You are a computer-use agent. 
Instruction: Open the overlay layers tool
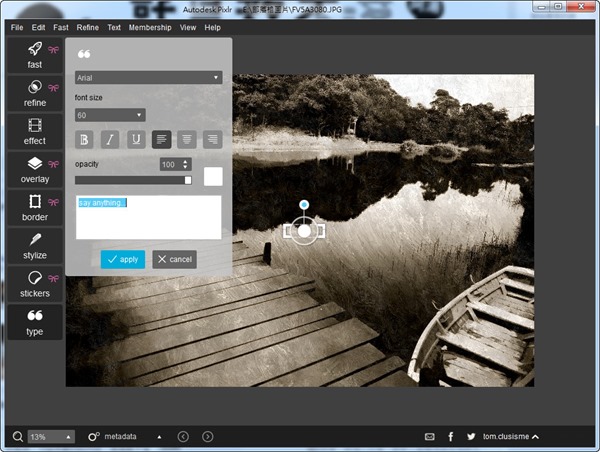34,170
